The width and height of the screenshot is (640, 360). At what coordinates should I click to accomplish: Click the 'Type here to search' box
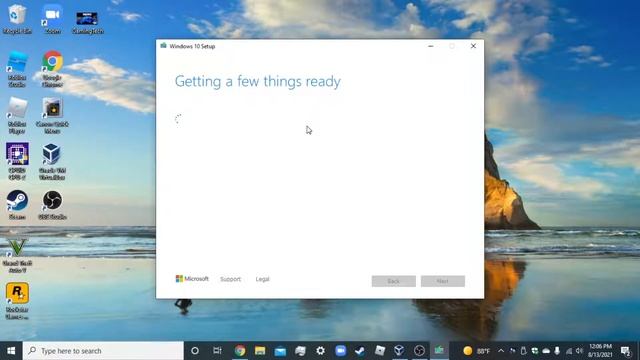pyautogui.click(x=103, y=351)
